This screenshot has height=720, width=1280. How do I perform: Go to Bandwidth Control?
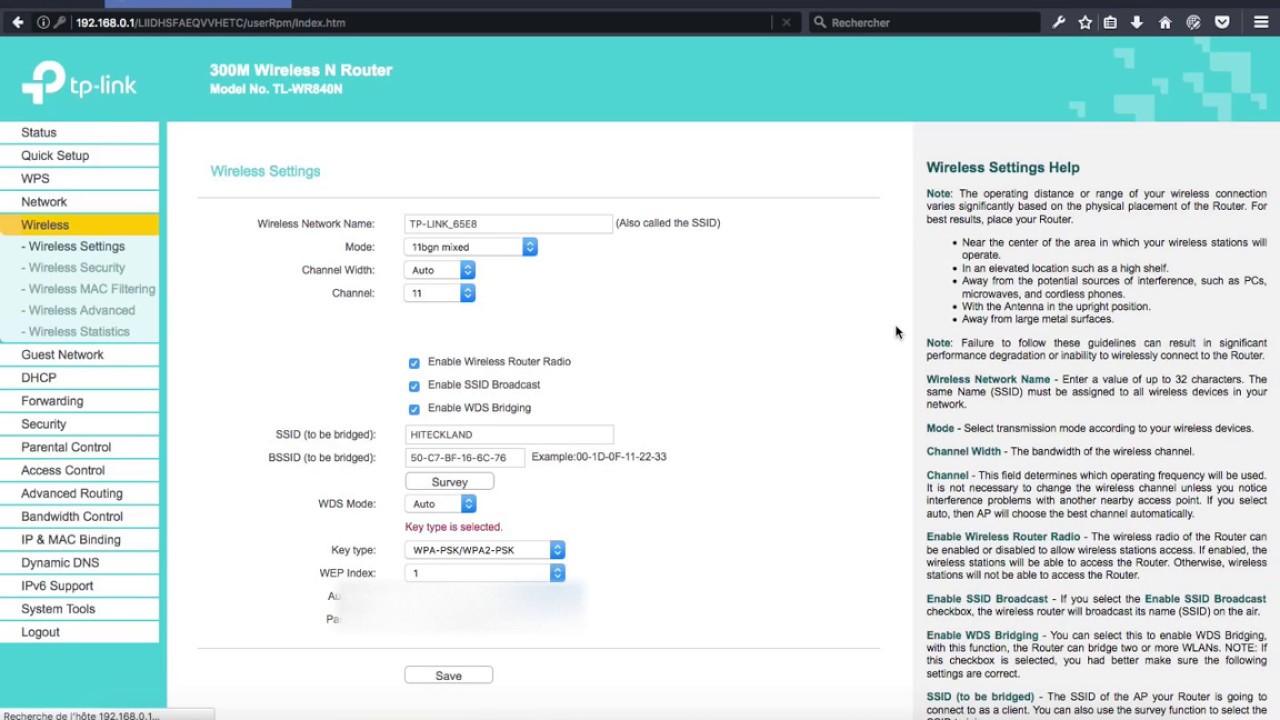click(79, 516)
